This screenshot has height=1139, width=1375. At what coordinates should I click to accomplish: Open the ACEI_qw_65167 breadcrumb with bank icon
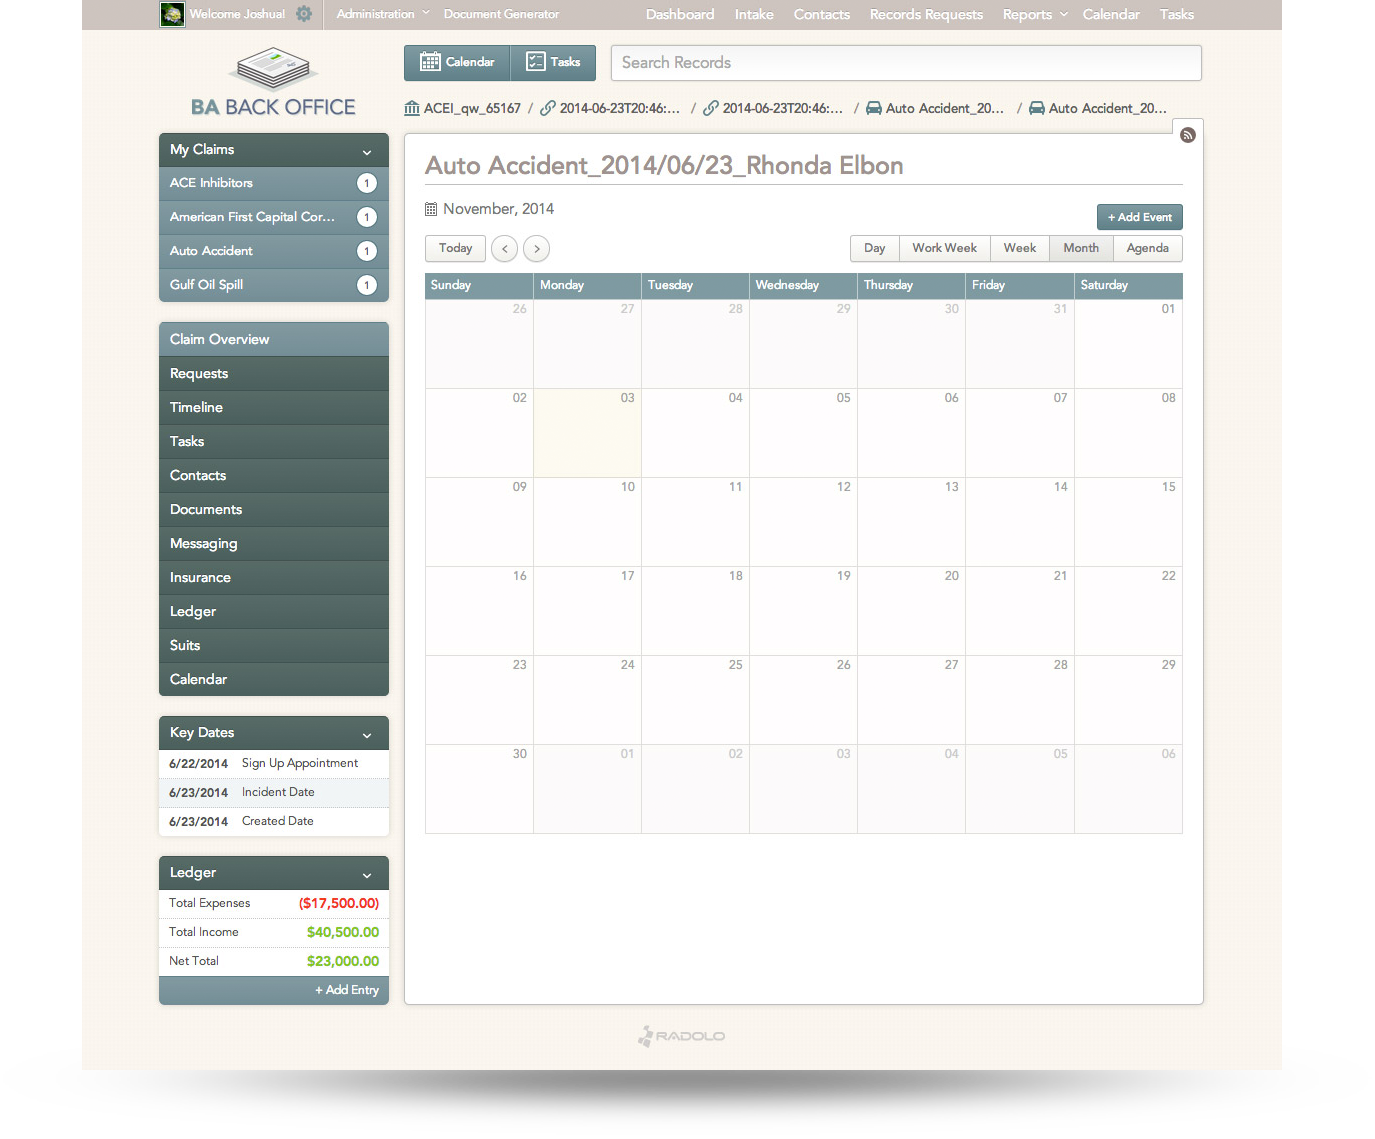click(x=463, y=108)
